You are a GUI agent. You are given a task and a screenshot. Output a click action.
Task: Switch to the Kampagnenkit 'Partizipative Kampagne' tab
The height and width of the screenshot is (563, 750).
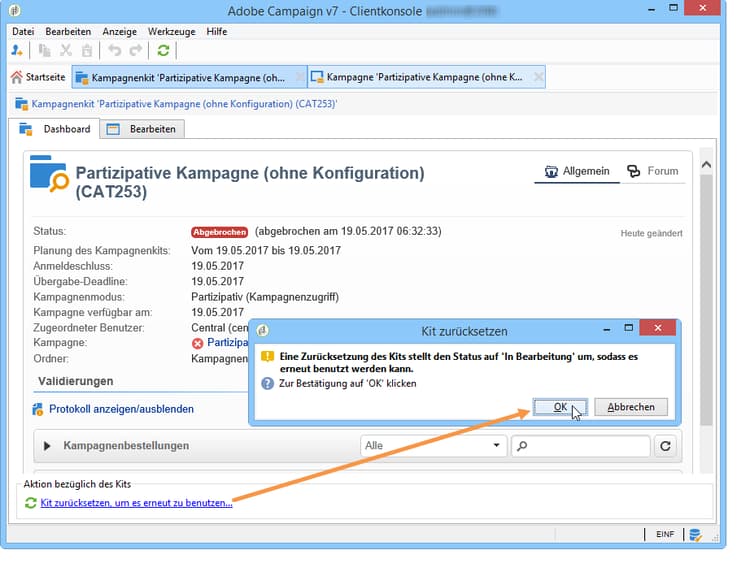coord(188,77)
